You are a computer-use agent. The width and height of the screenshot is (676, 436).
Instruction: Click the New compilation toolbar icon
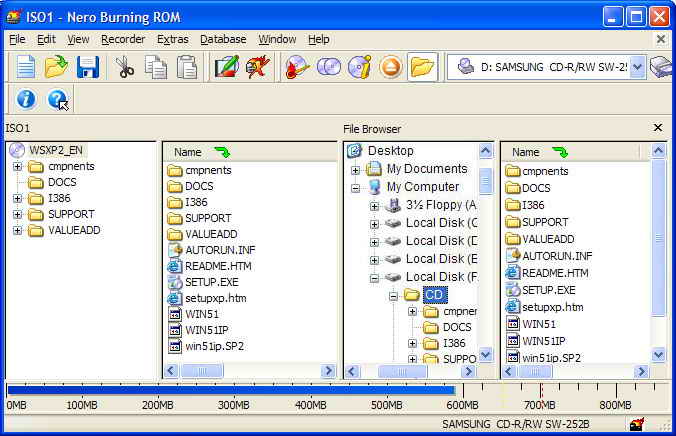tap(25, 67)
